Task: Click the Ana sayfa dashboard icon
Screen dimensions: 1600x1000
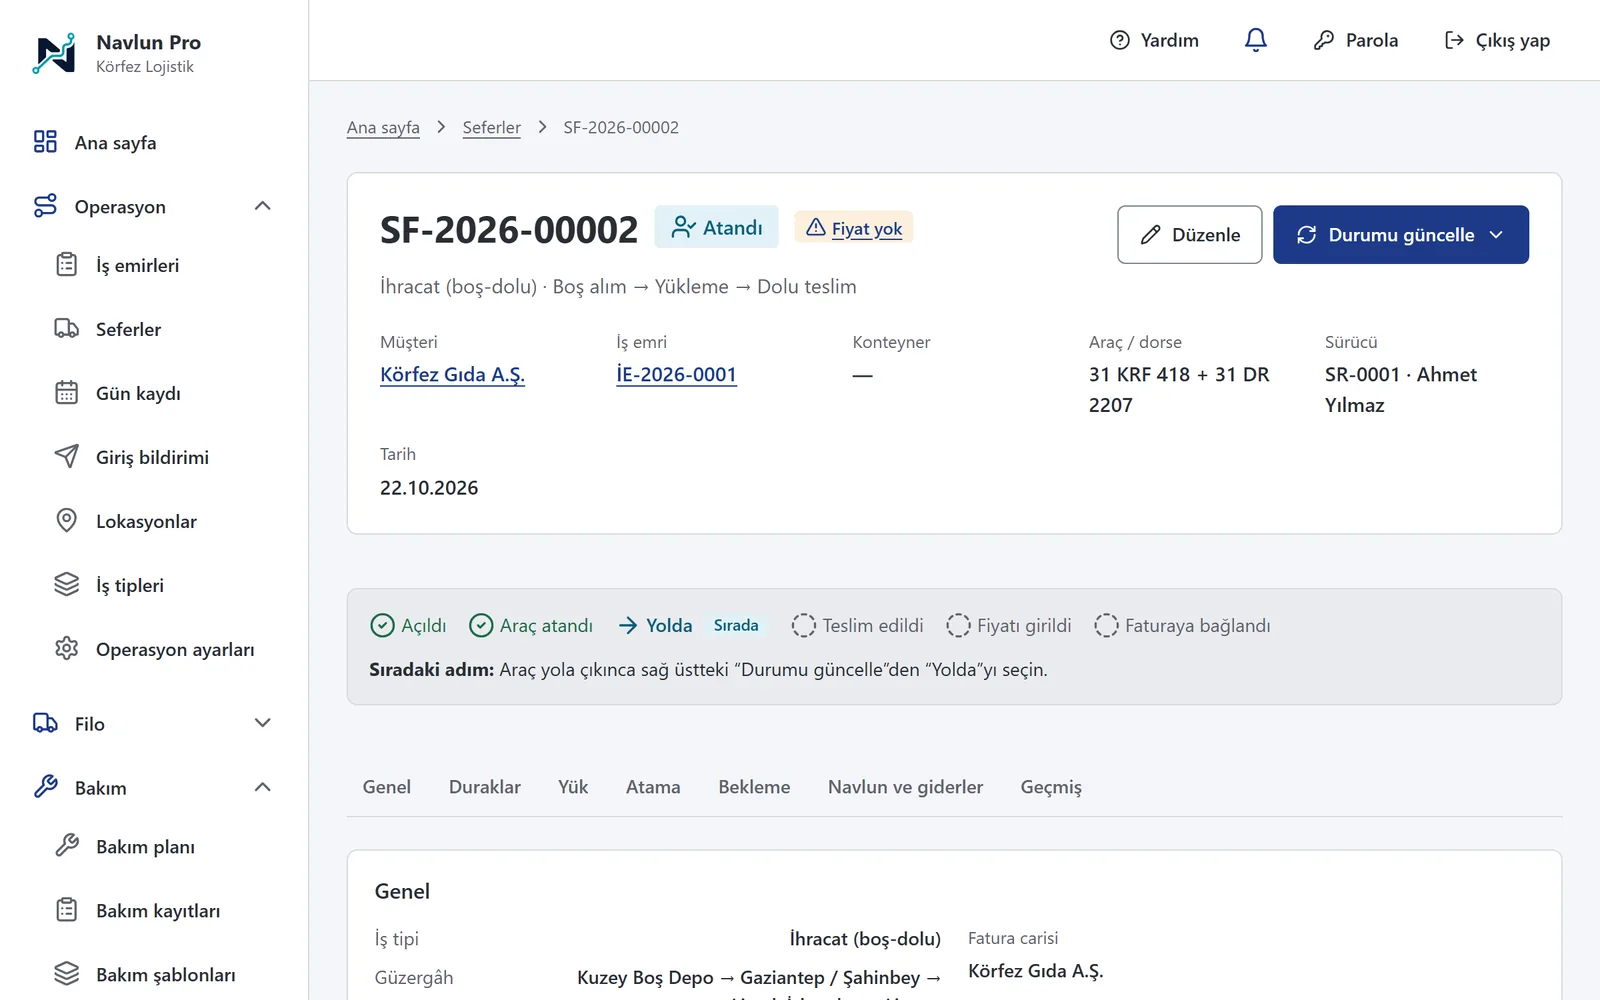Action: [45, 142]
